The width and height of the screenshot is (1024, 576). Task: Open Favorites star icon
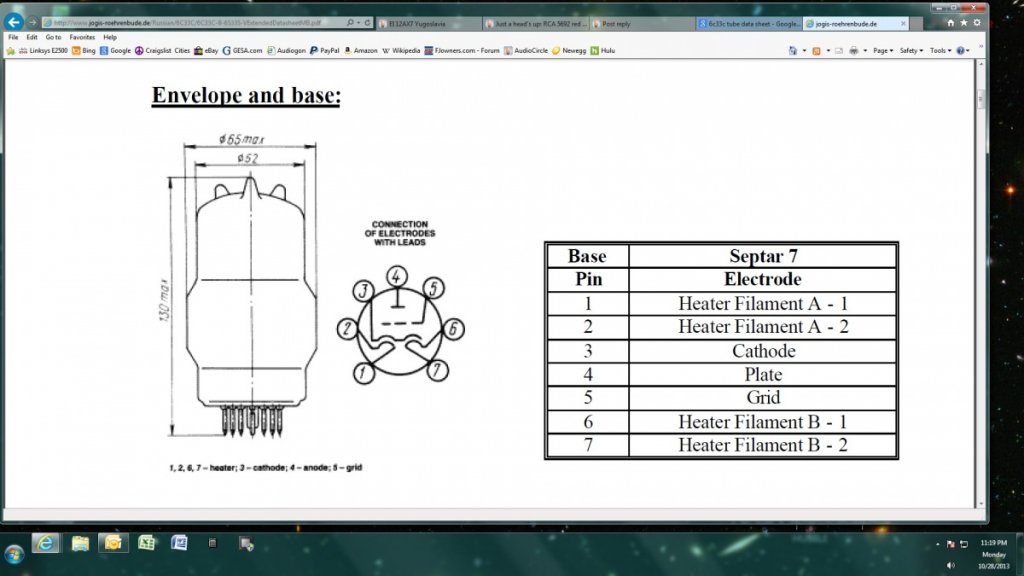[x=964, y=22]
